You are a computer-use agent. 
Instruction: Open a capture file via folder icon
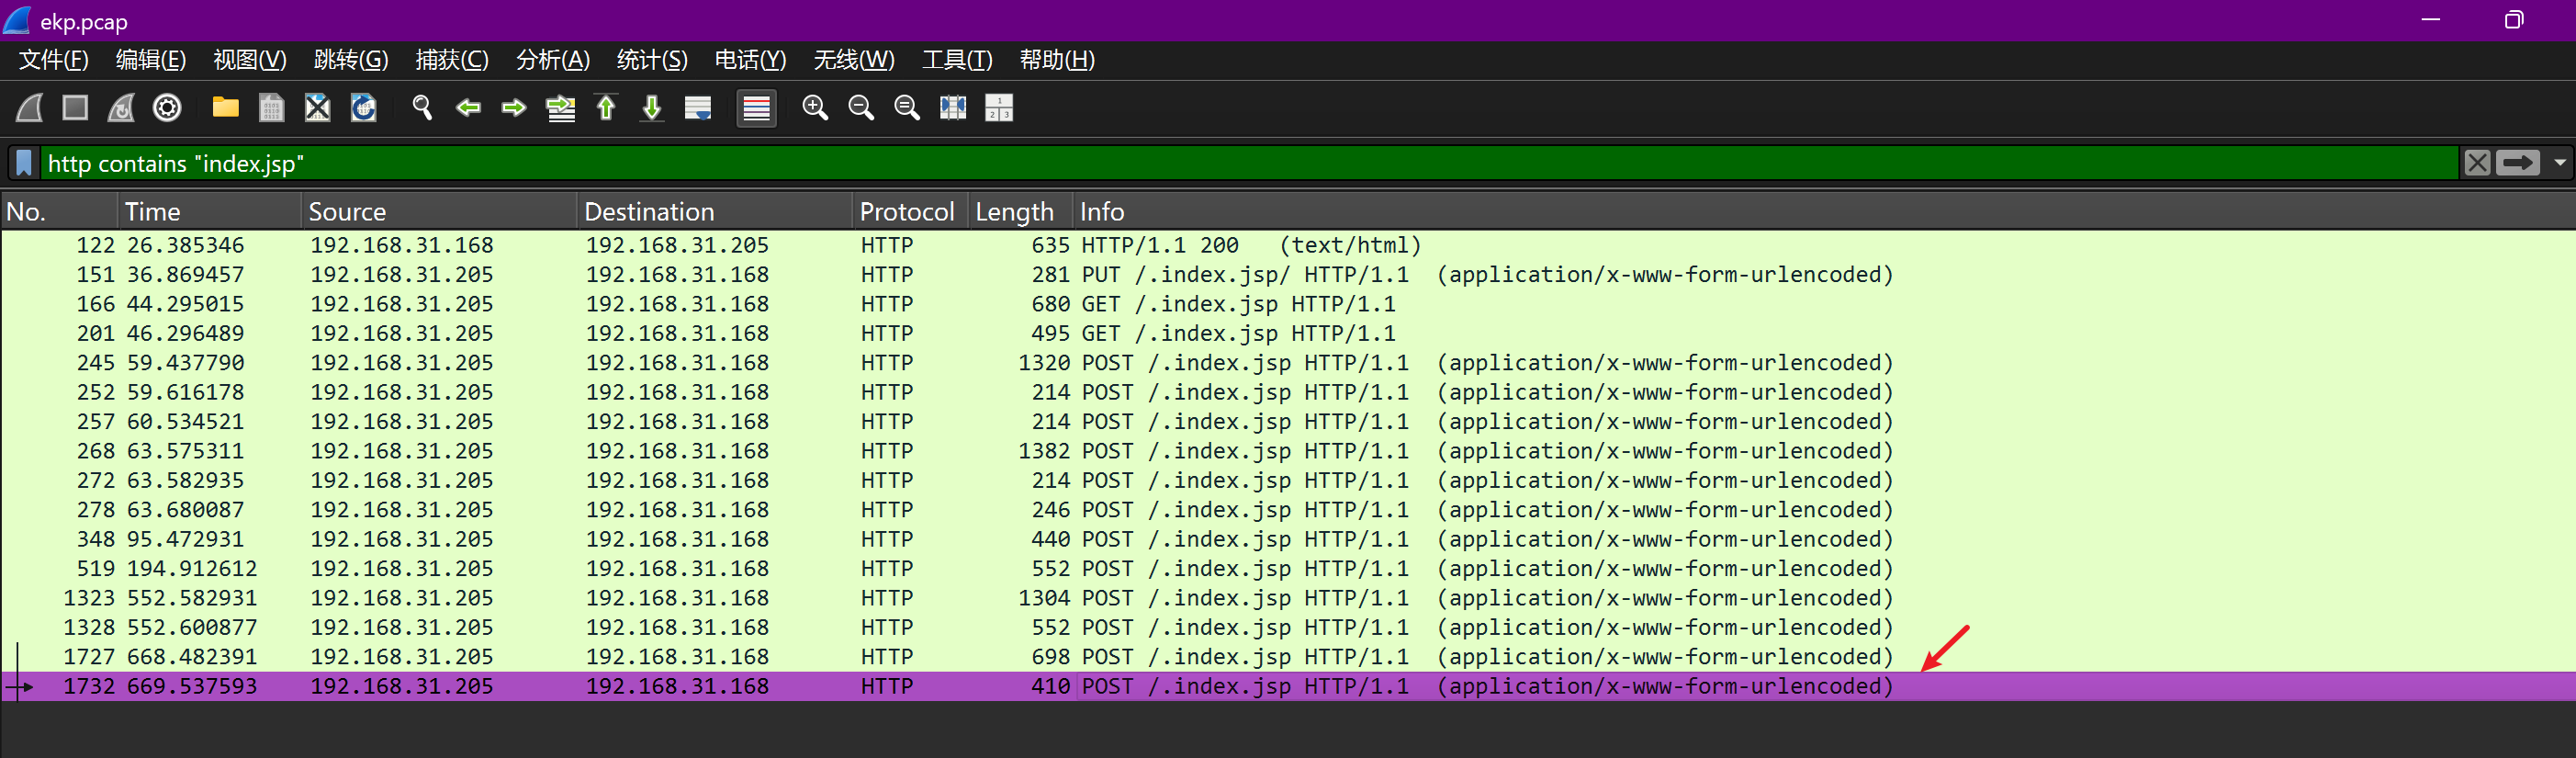point(225,108)
